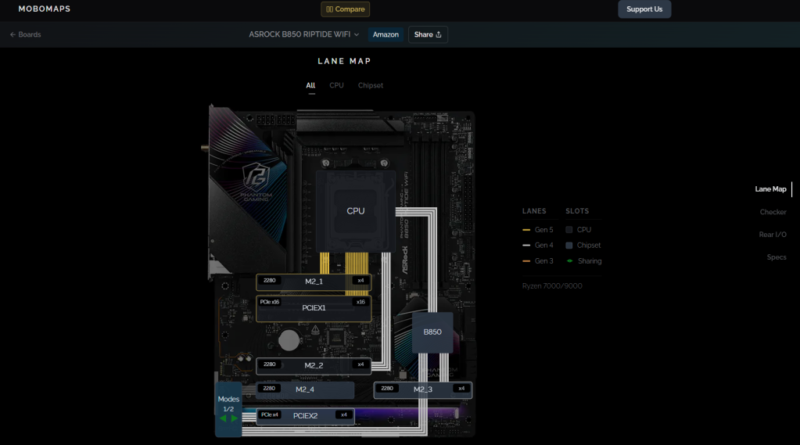This screenshot has height=445, width=800.
Task: Select the M2_3 slot
Action: click(422, 389)
